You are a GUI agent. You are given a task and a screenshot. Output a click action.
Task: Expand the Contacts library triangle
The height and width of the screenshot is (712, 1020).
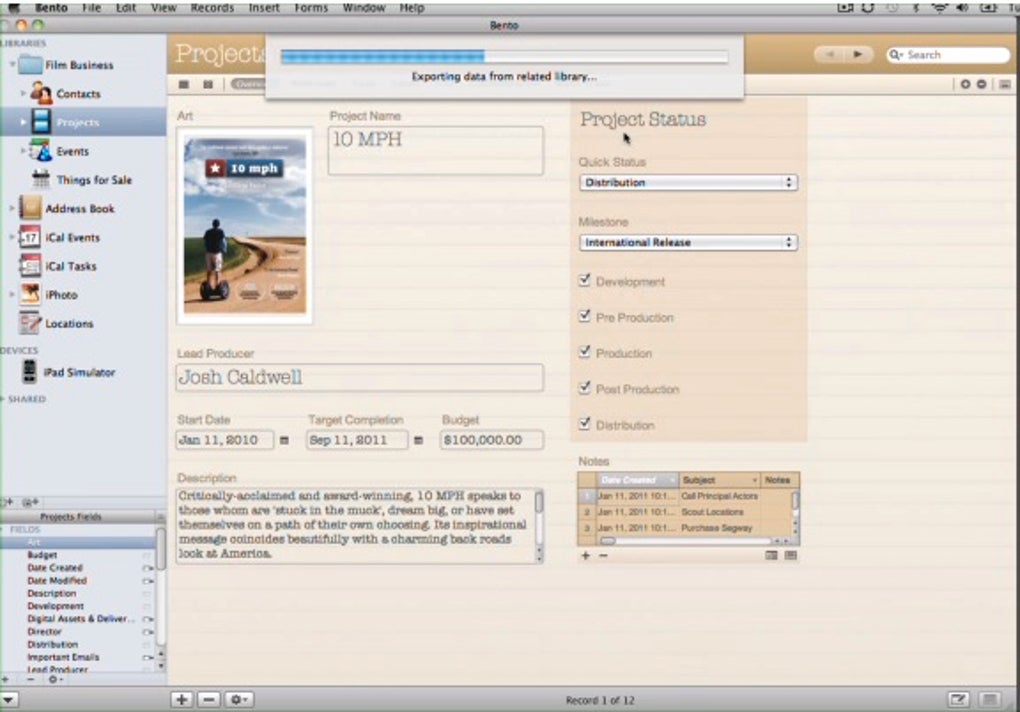click(23, 93)
